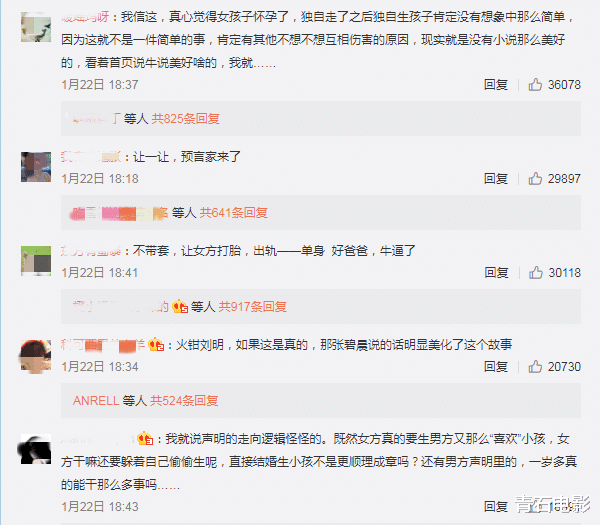Expand the 共825条回复 thread
Viewport: 600px width, 525px height.
tap(186, 119)
